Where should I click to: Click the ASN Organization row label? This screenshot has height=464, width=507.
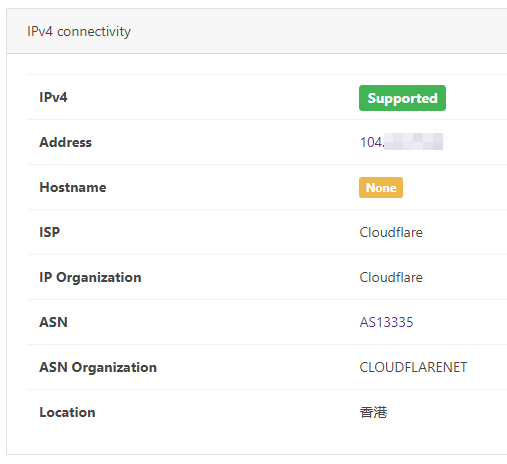(x=98, y=368)
